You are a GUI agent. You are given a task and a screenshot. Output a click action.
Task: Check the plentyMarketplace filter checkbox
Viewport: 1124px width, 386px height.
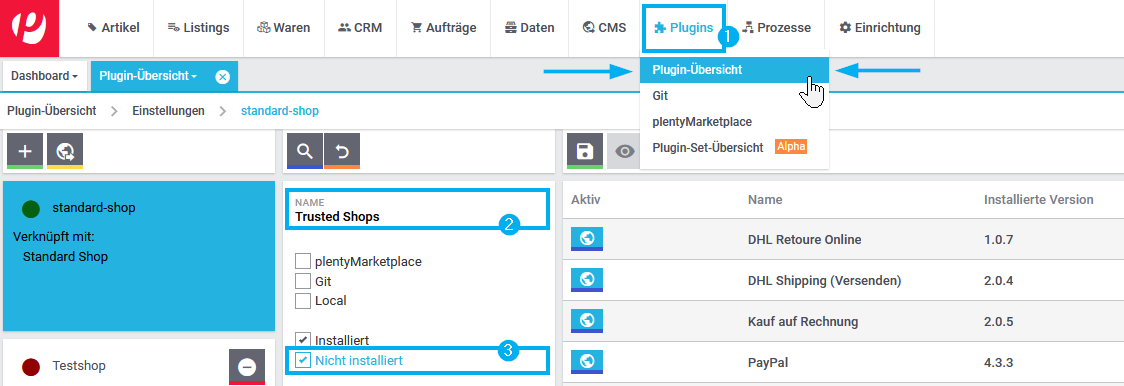click(303, 261)
